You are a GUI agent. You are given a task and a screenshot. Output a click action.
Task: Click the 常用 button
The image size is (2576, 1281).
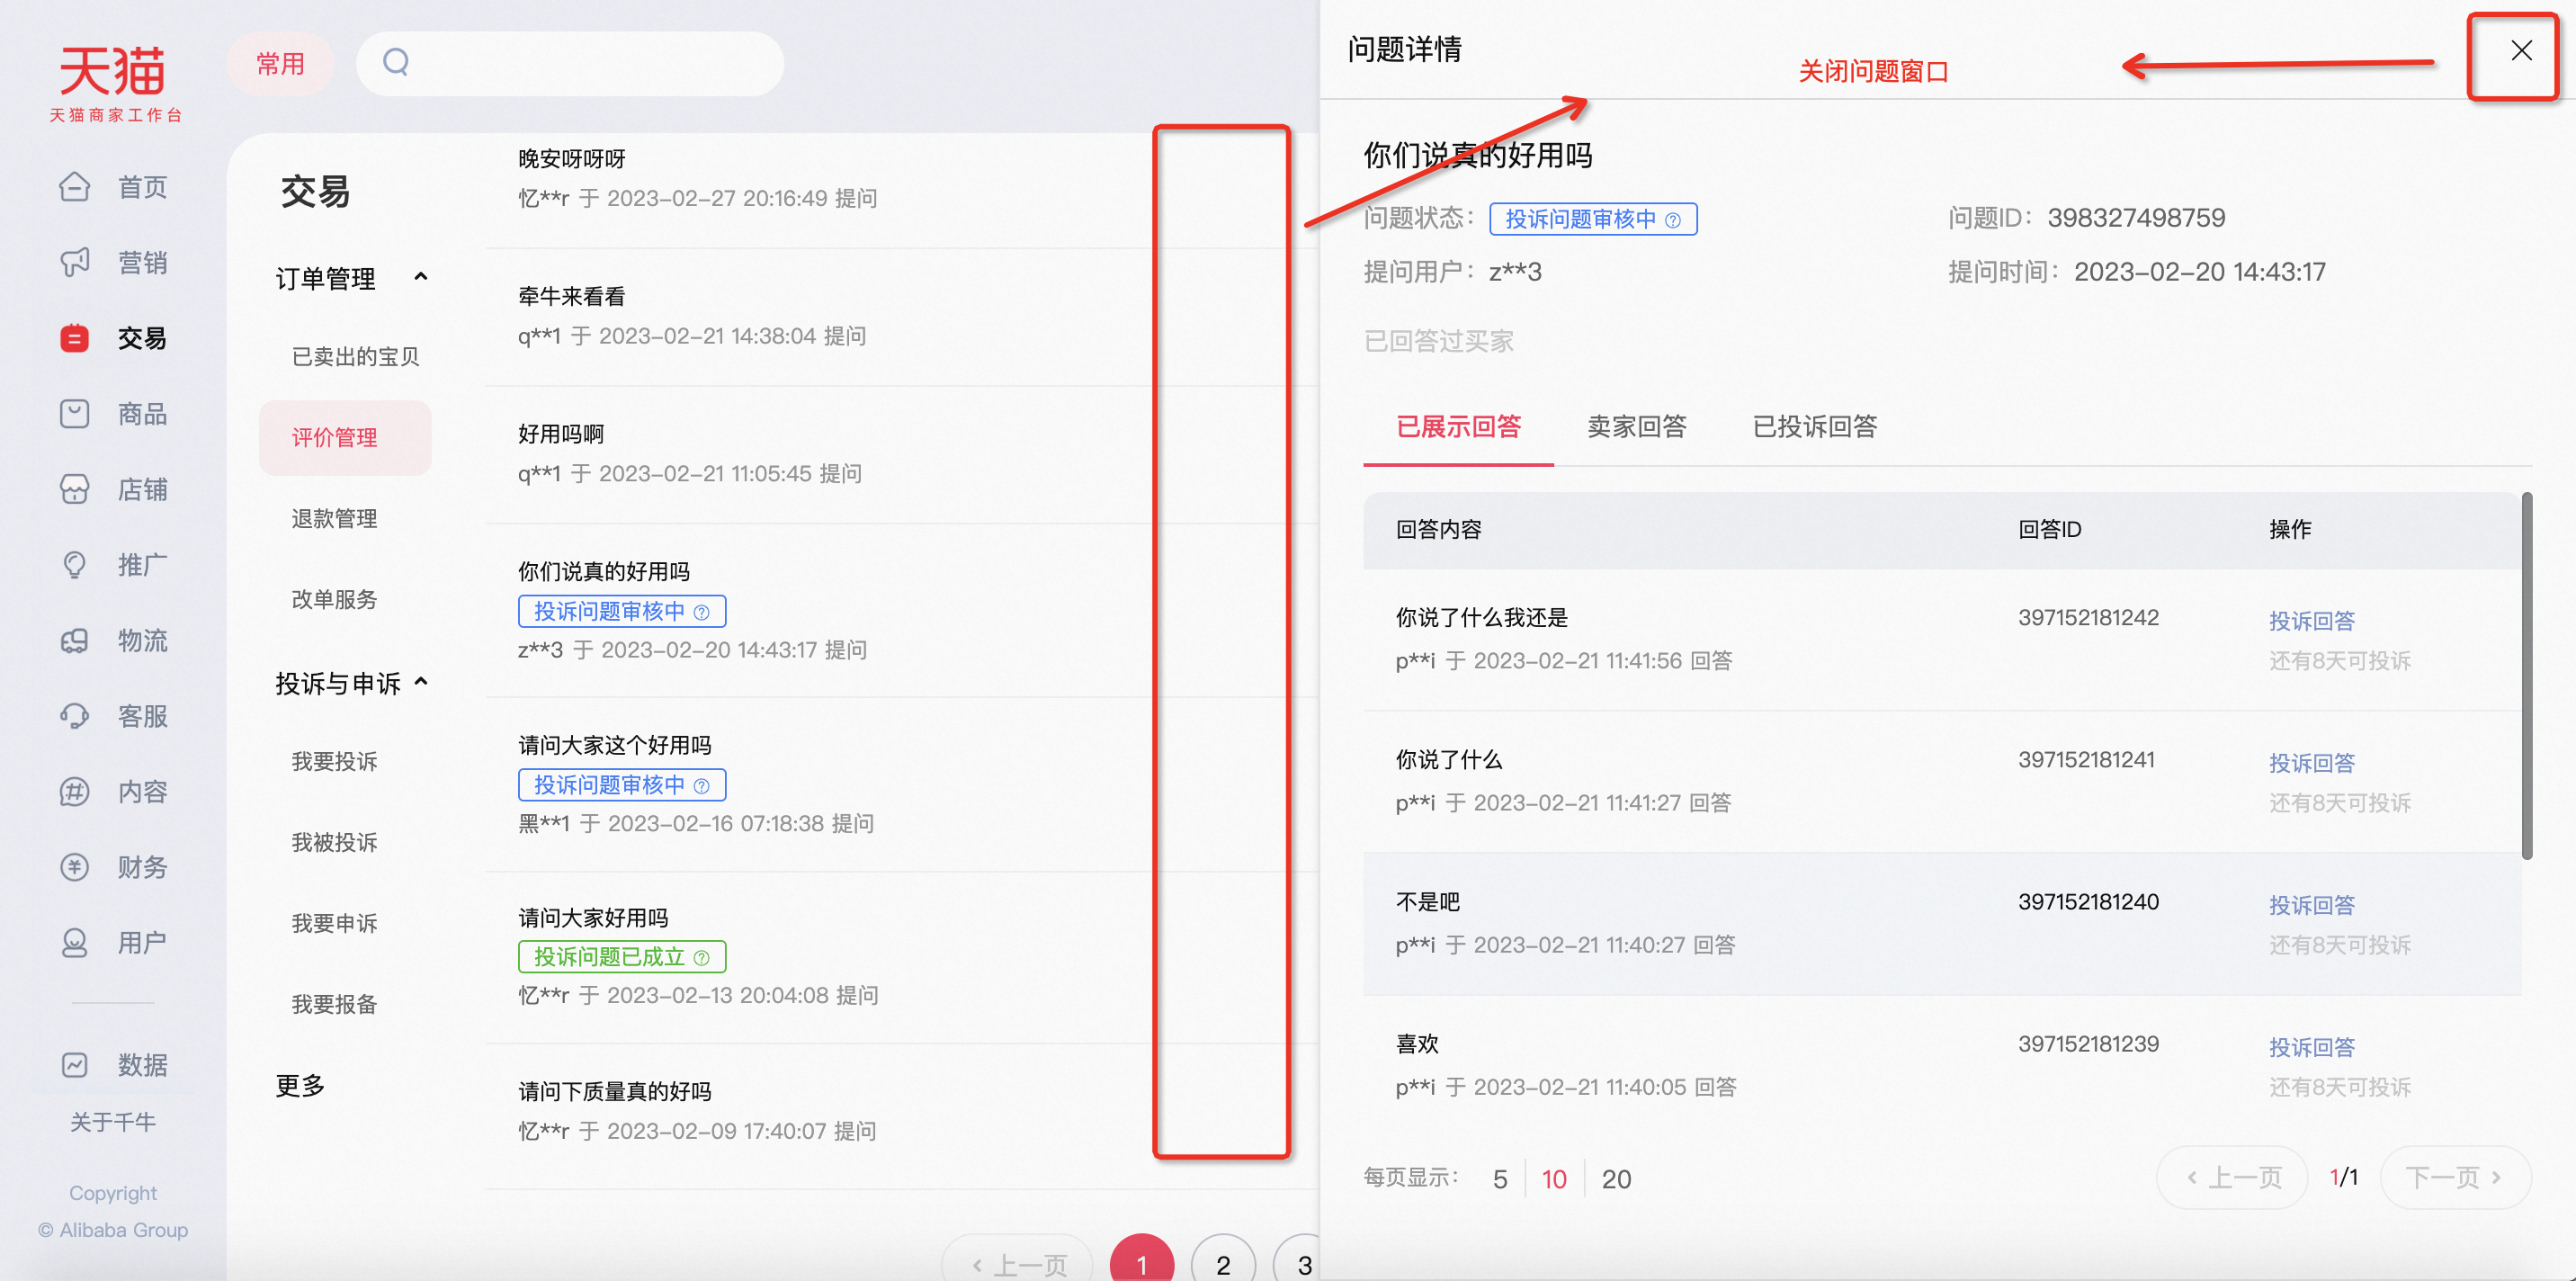(x=280, y=64)
